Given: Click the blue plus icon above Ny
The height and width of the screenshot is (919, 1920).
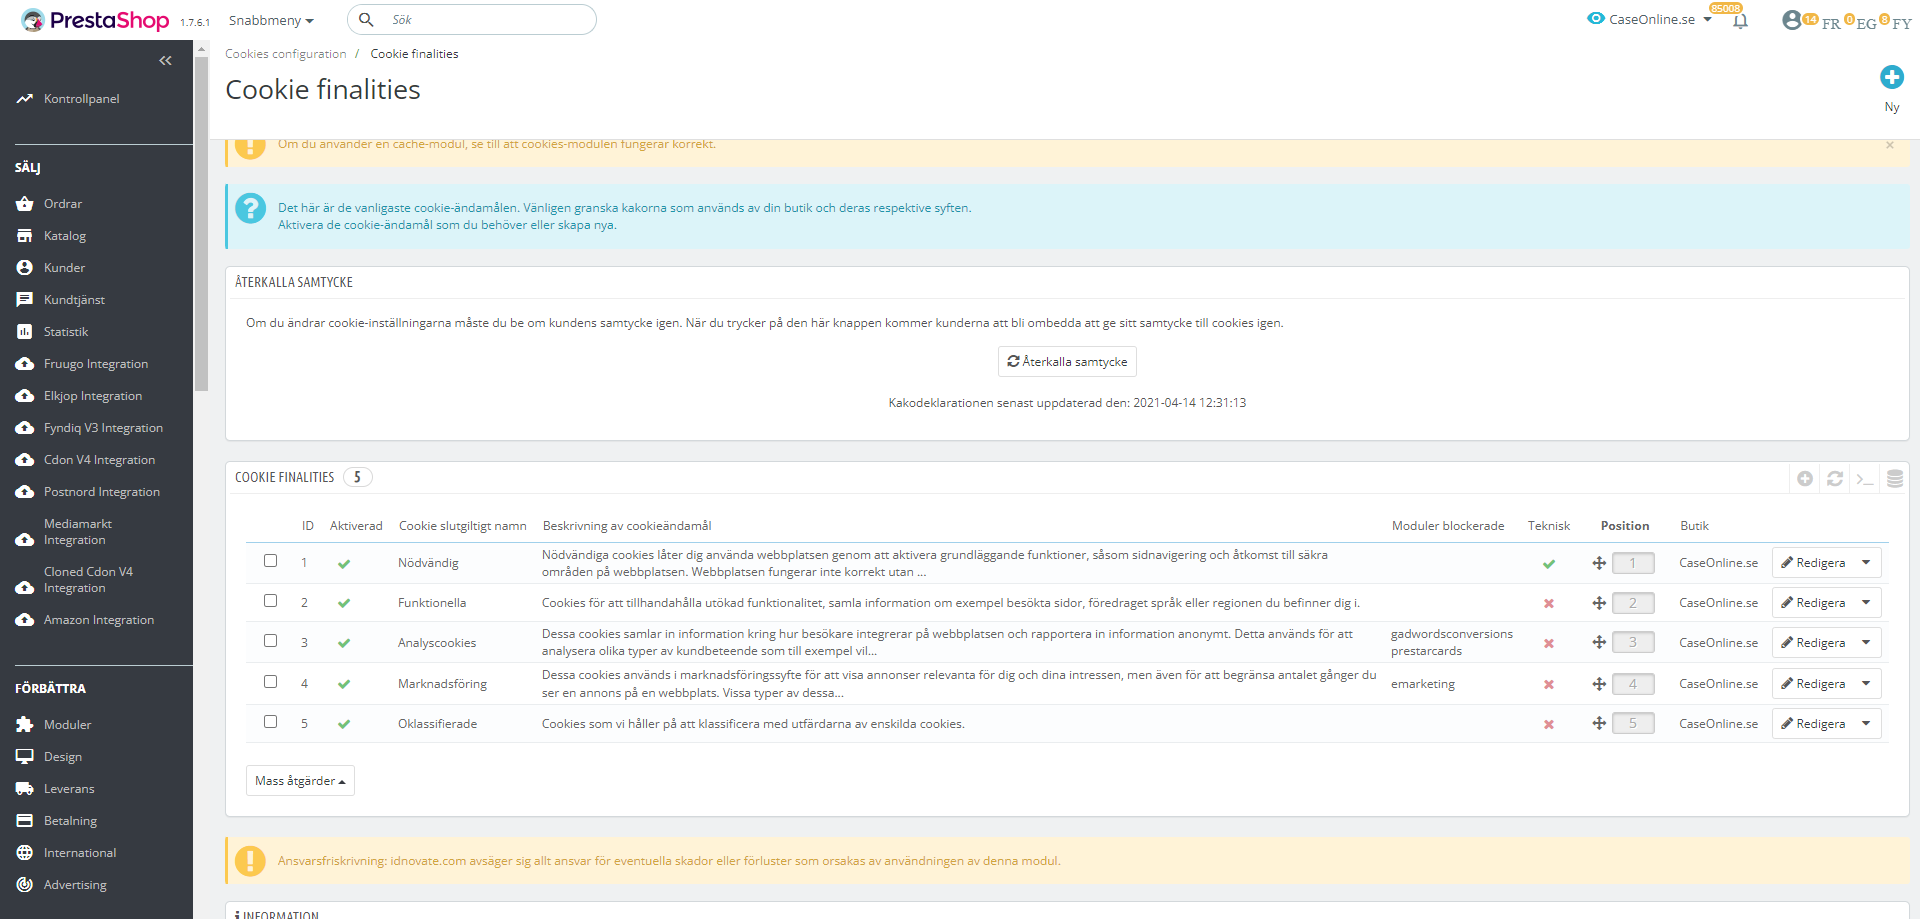Looking at the screenshot, I should 1892,77.
